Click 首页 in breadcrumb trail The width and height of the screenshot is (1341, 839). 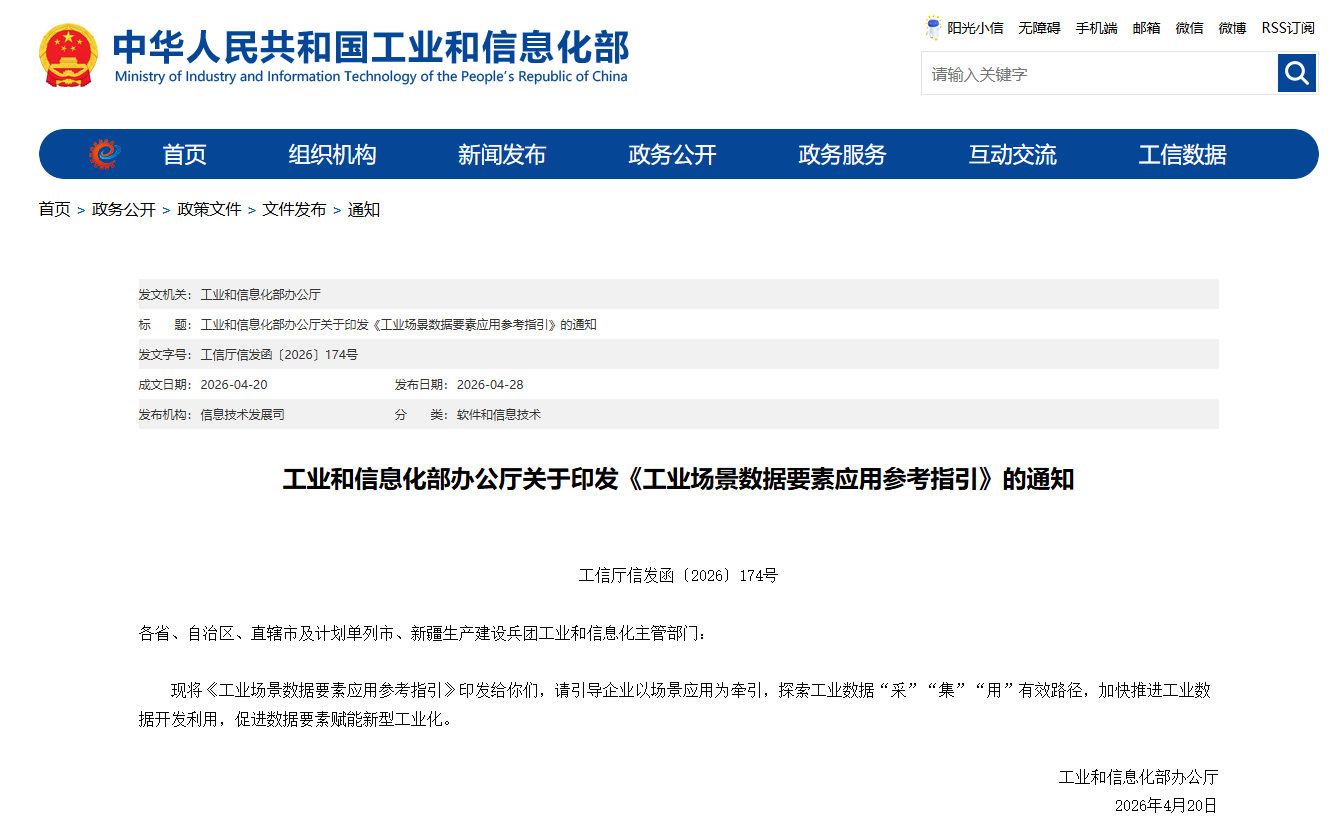pyautogui.click(x=55, y=210)
